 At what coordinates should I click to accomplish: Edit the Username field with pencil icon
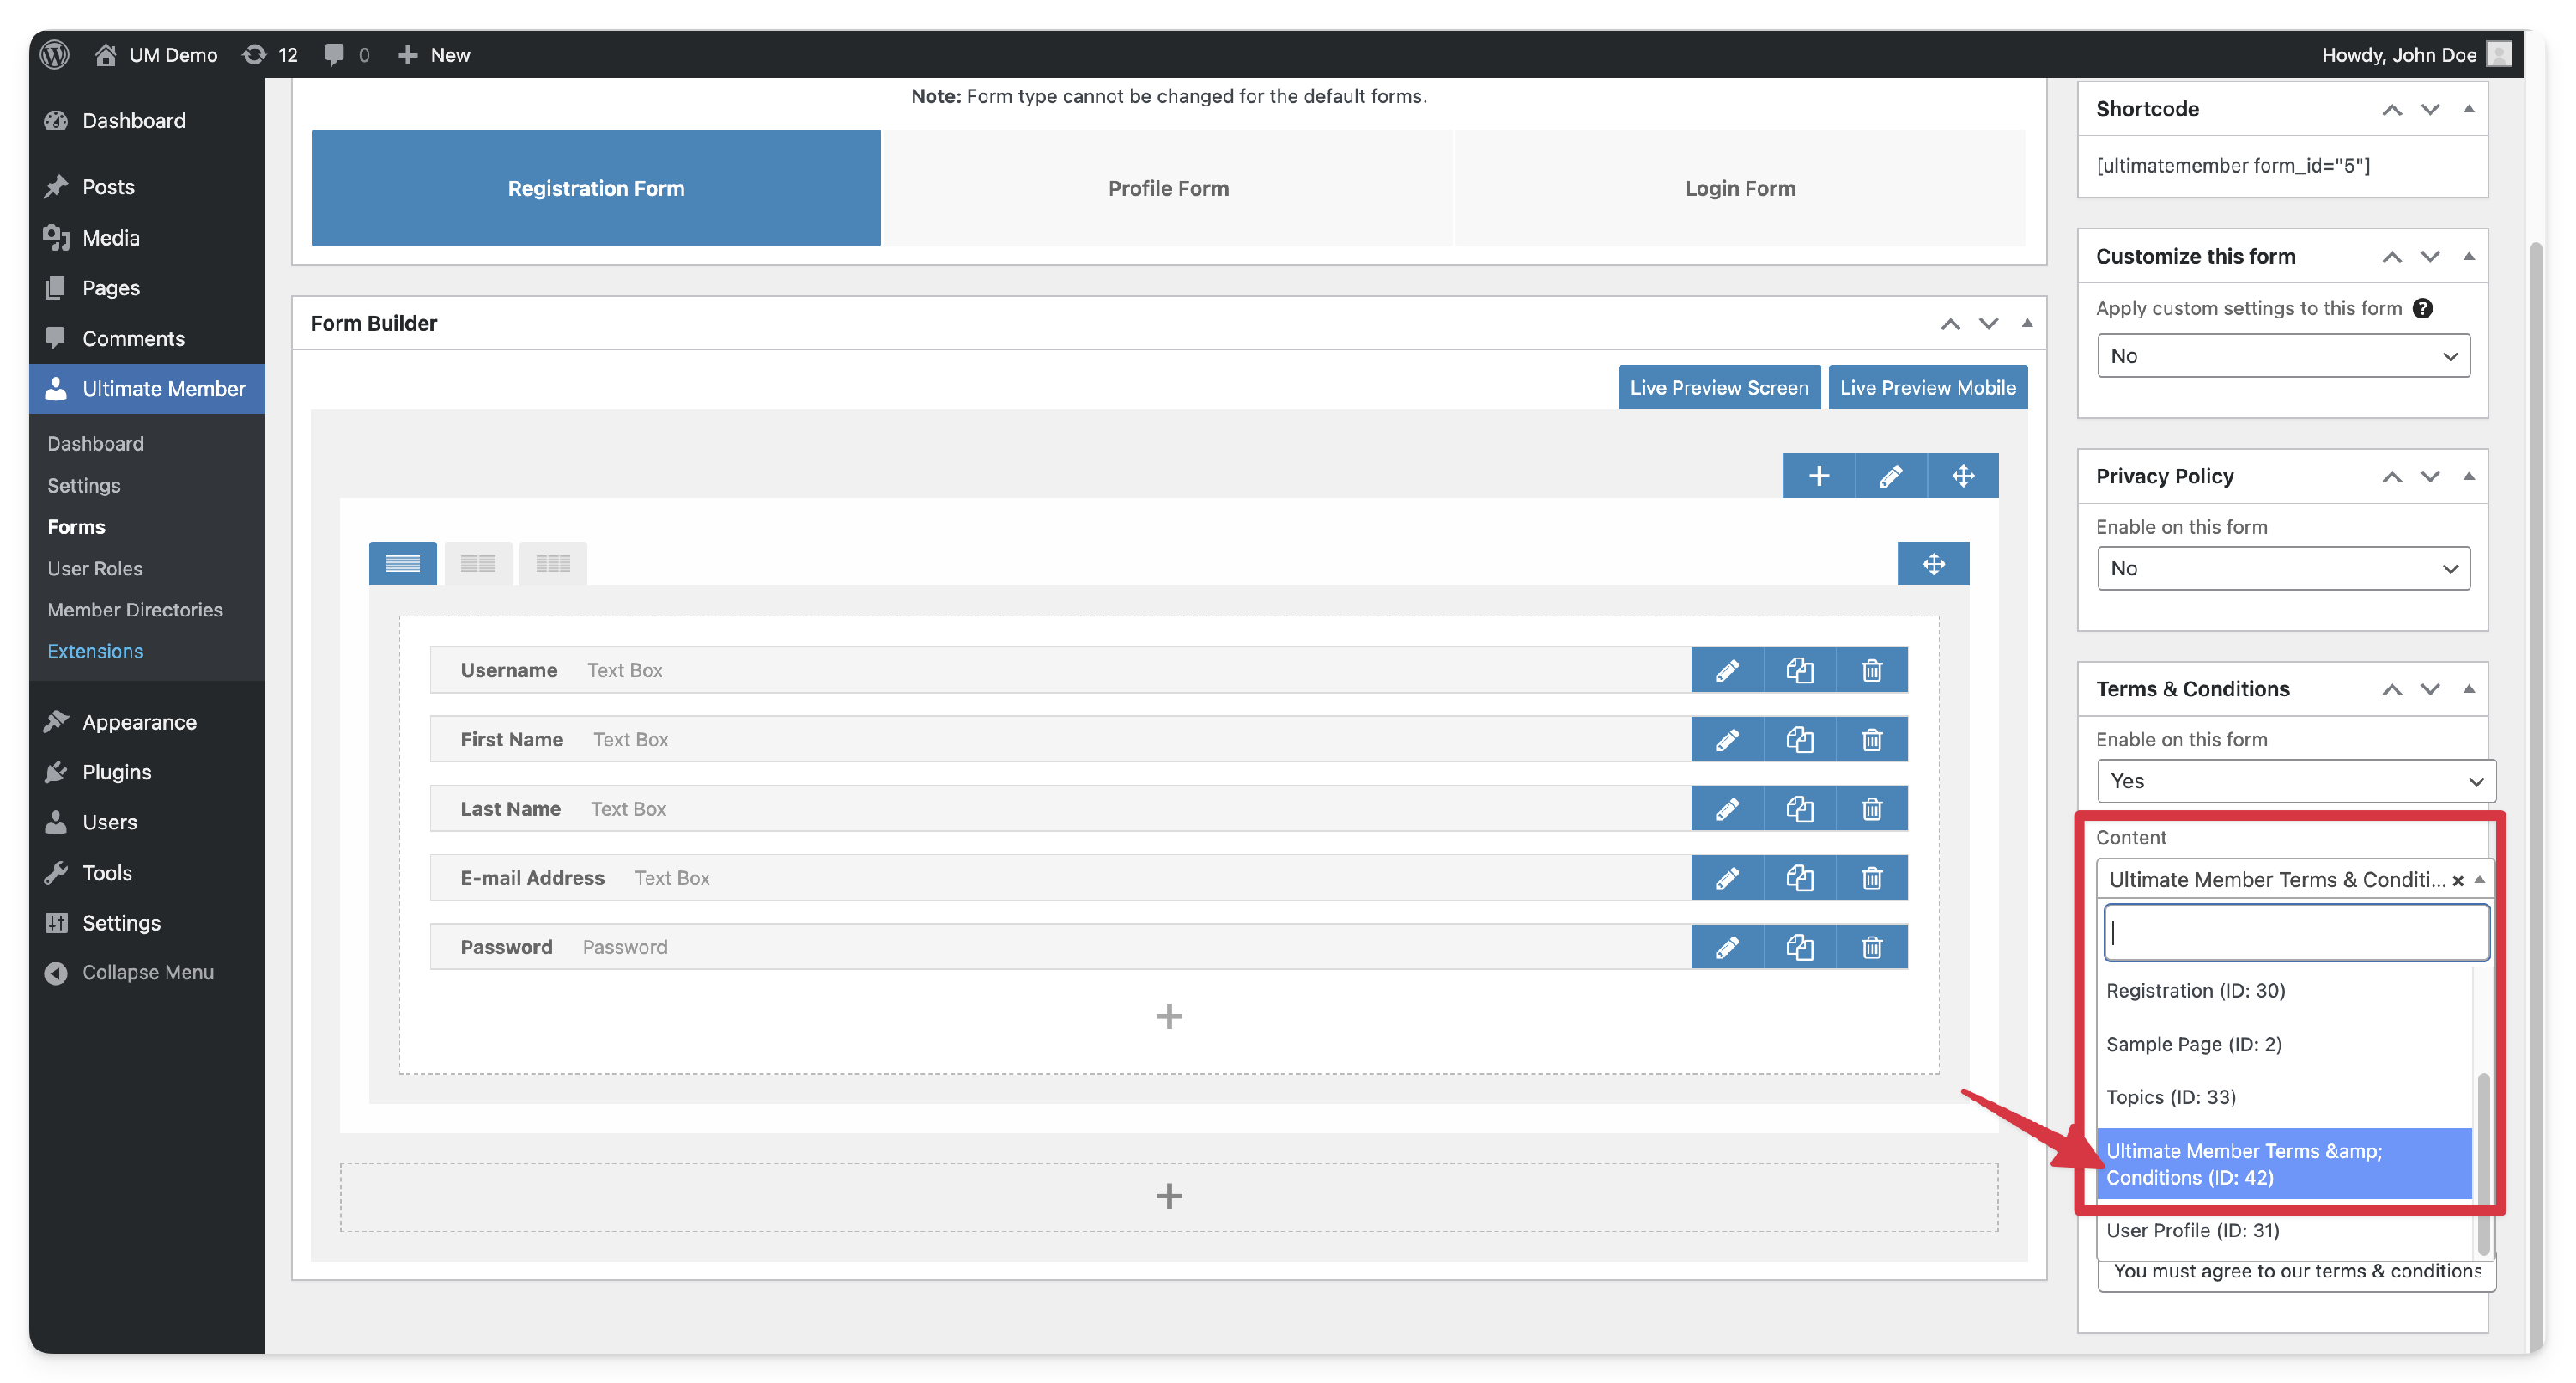tap(1727, 670)
